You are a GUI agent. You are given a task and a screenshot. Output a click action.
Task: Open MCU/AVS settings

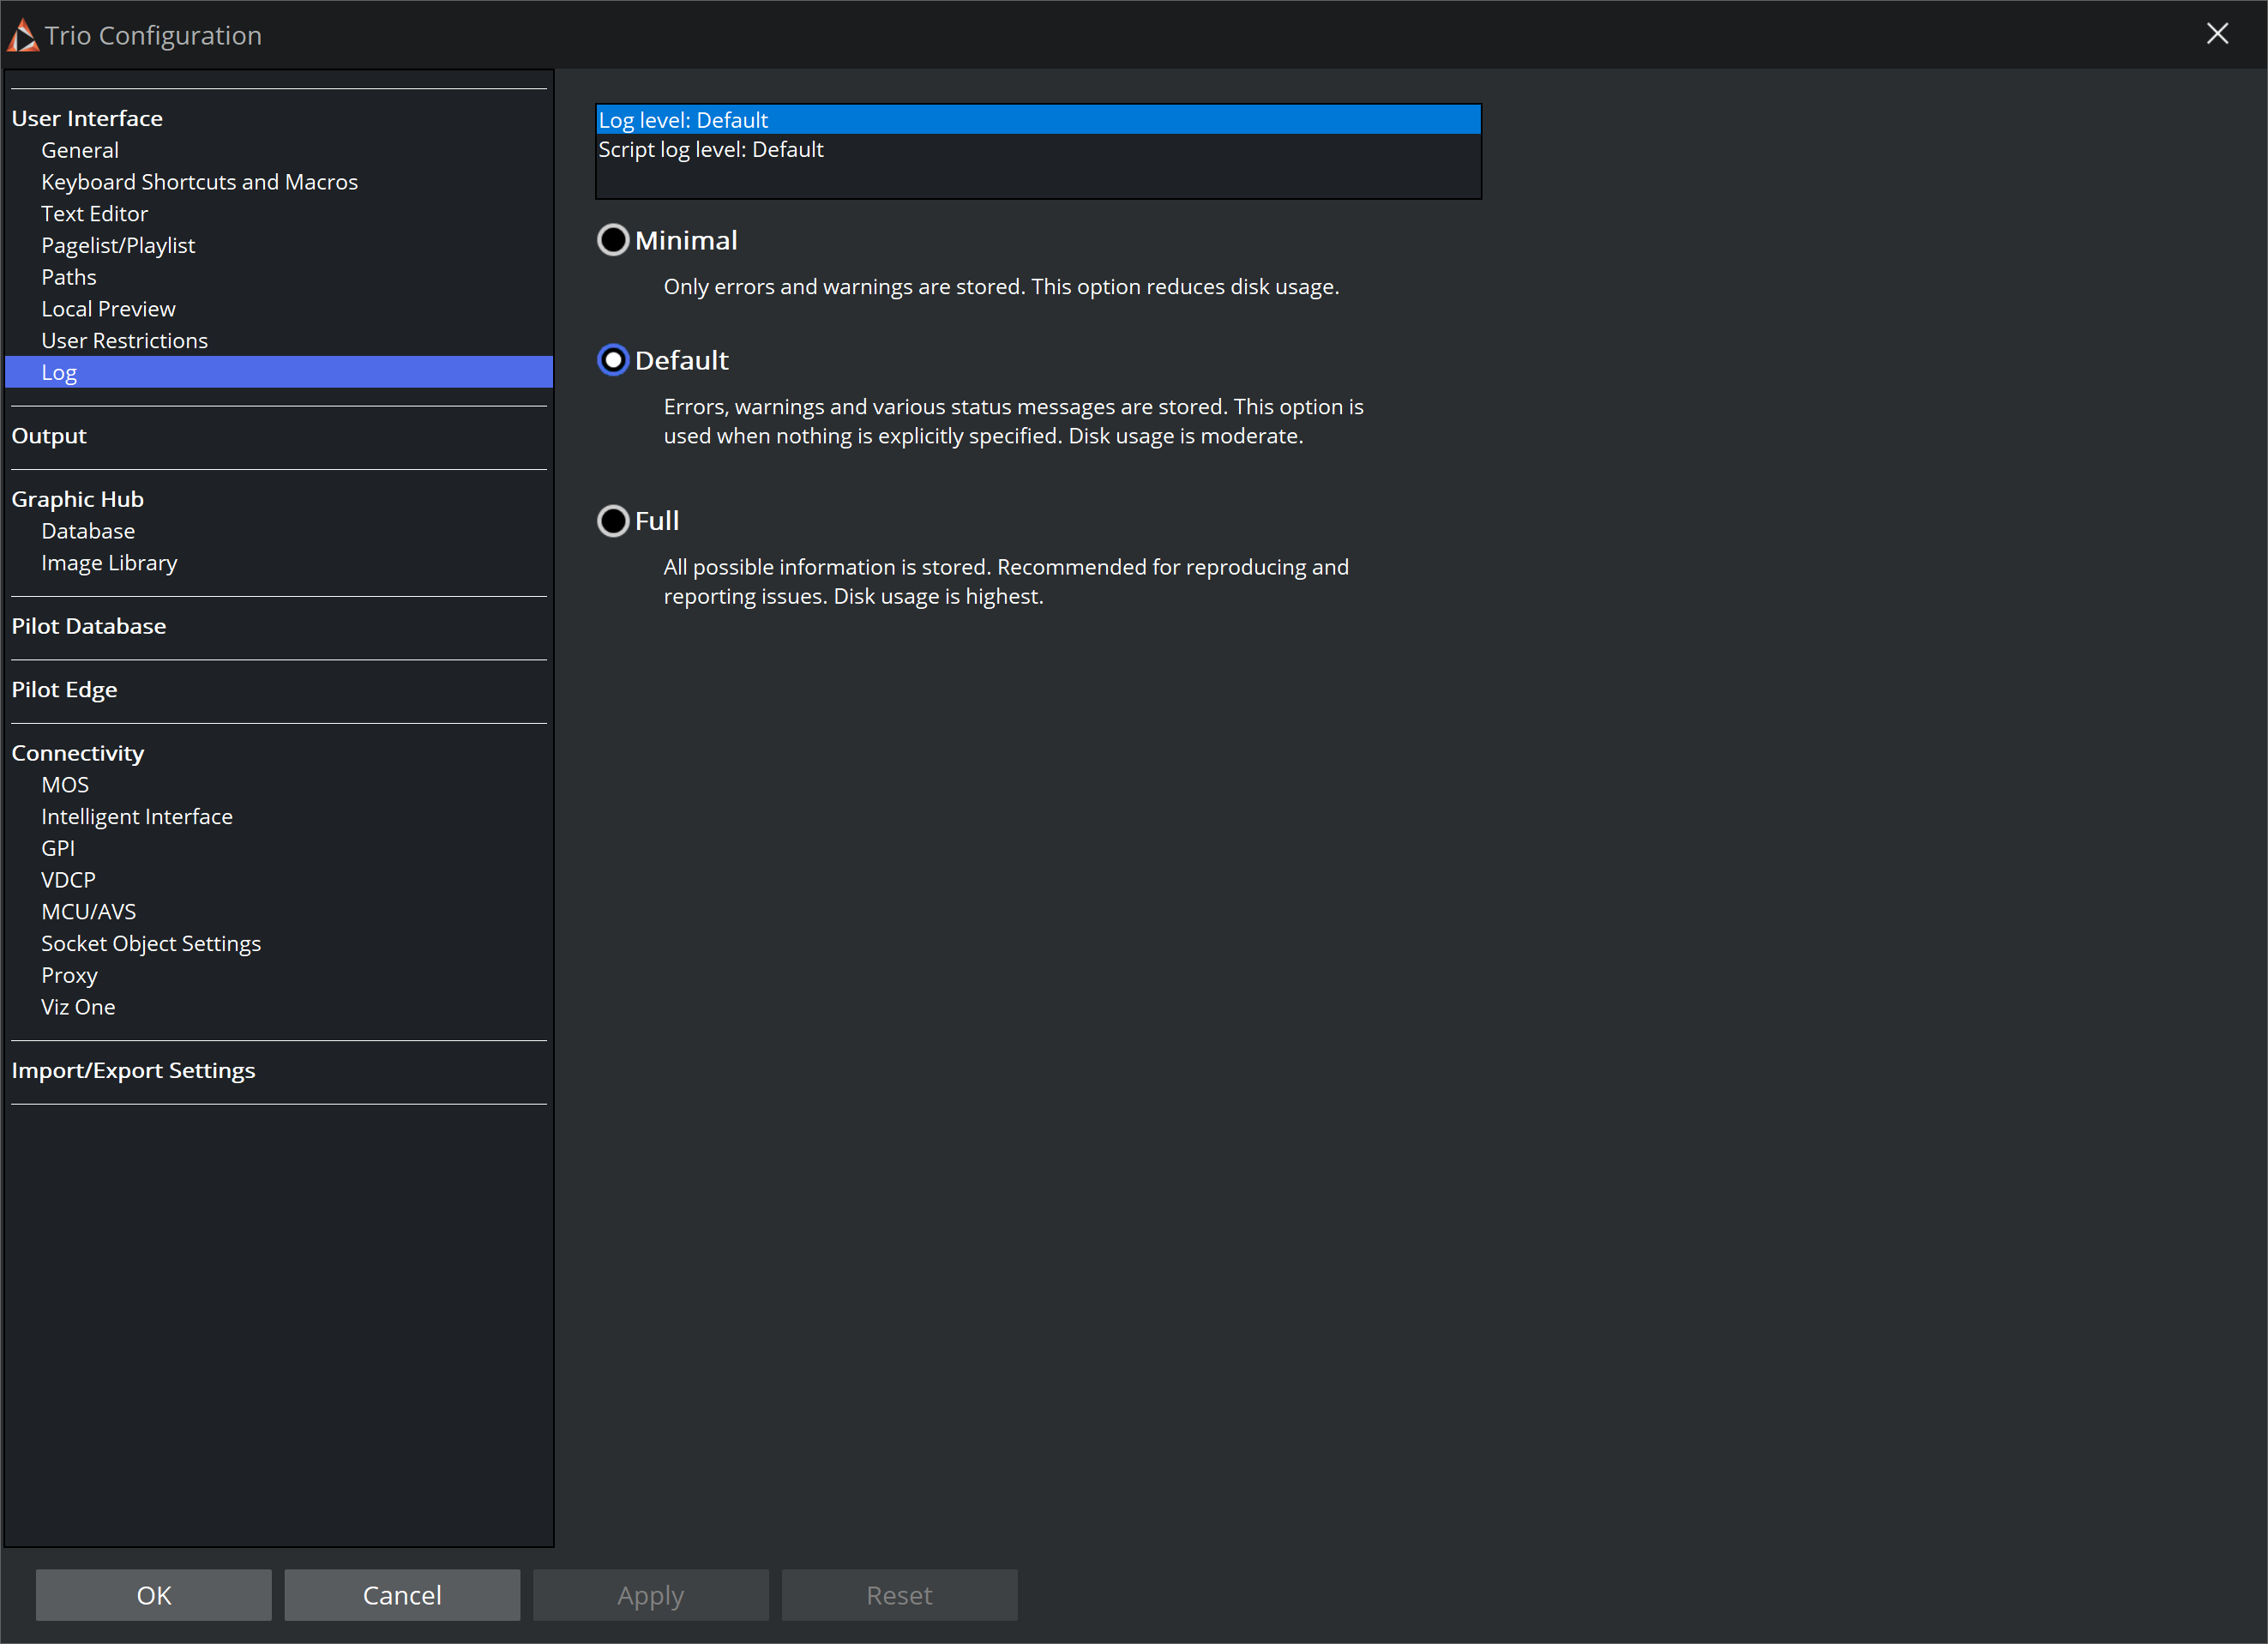(88, 912)
